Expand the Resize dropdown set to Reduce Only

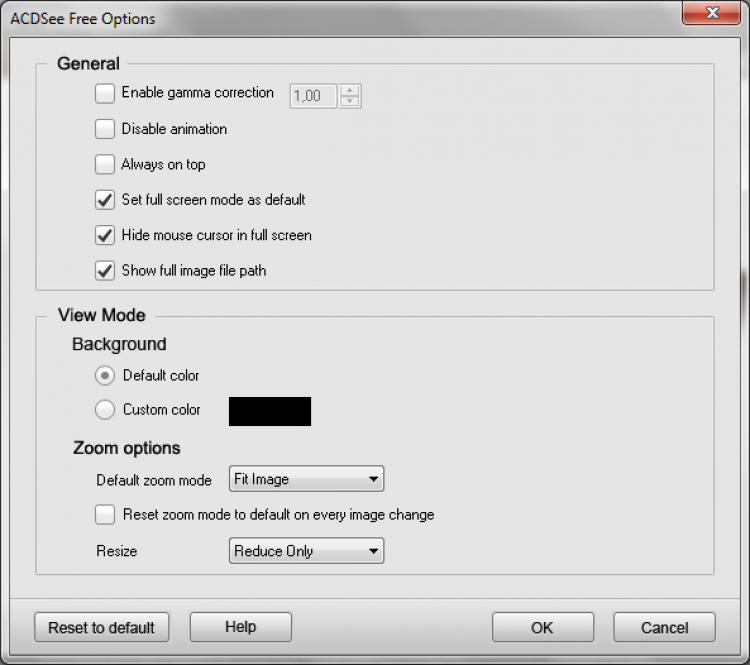coord(306,551)
